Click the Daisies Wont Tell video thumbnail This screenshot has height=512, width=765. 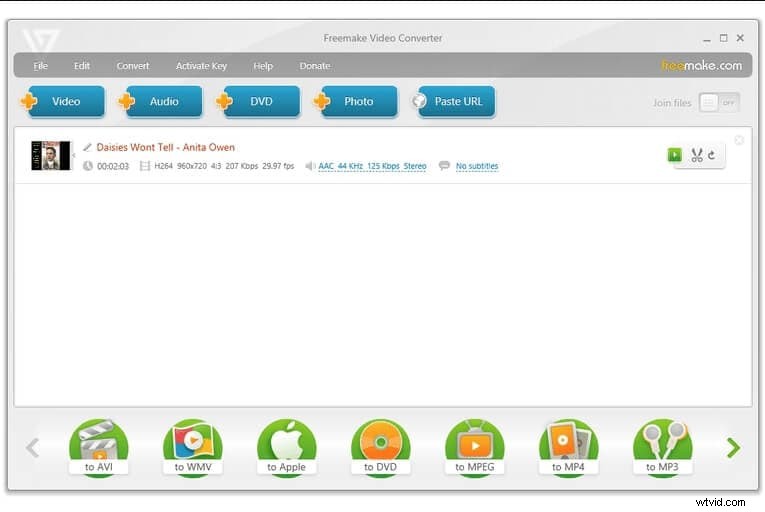pyautogui.click(x=51, y=155)
